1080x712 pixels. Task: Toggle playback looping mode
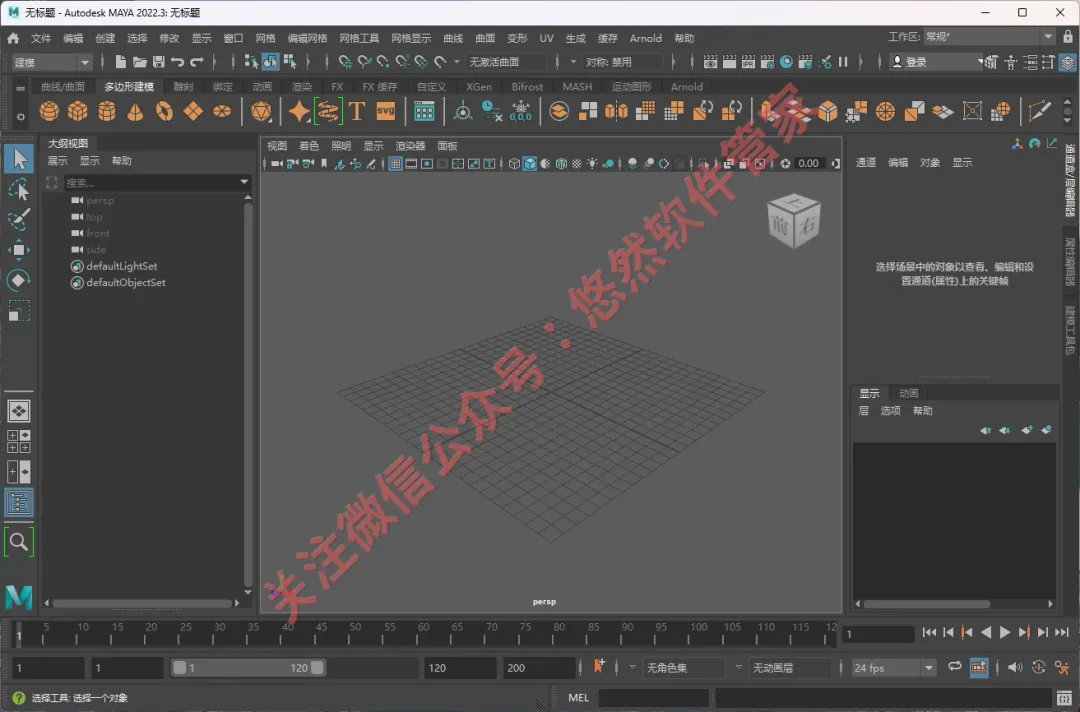tap(955, 667)
